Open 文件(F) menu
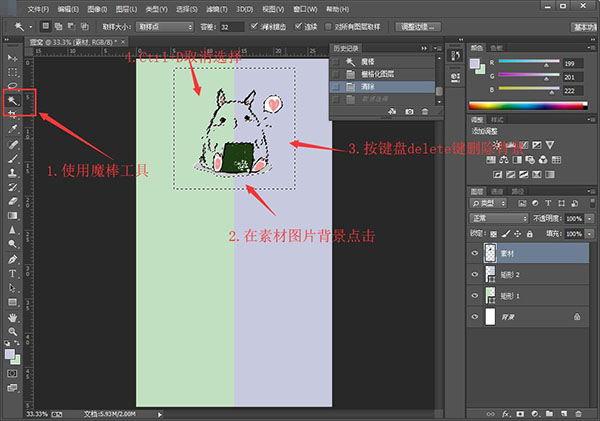Image resolution: width=600 pixels, height=421 pixels. pyautogui.click(x=38, y=9)
